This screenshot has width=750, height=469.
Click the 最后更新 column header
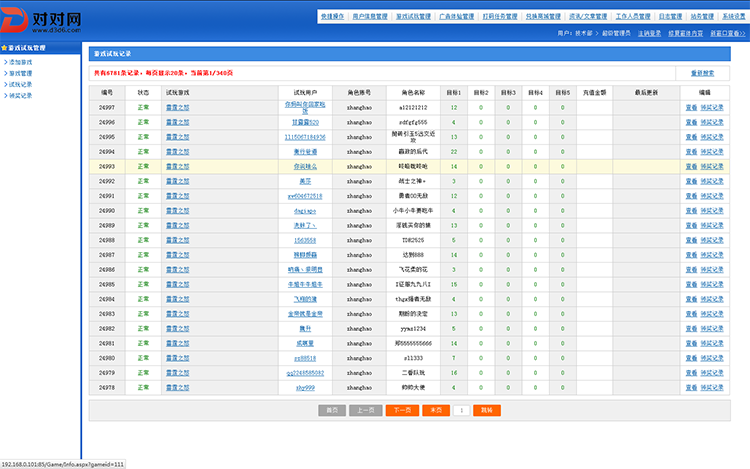click(x=646, y=93)
